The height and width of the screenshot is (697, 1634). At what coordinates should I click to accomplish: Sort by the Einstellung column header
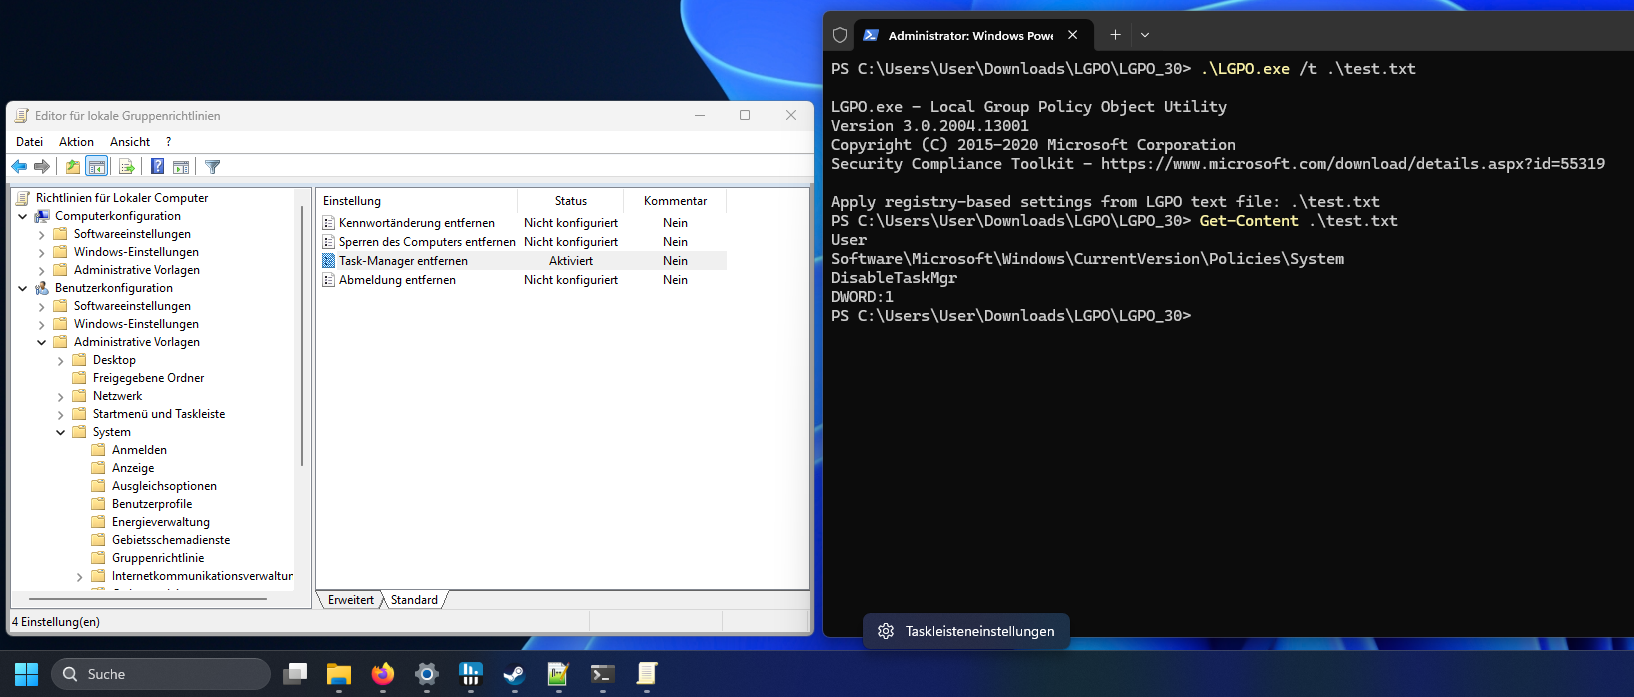(x=417, y=201)
